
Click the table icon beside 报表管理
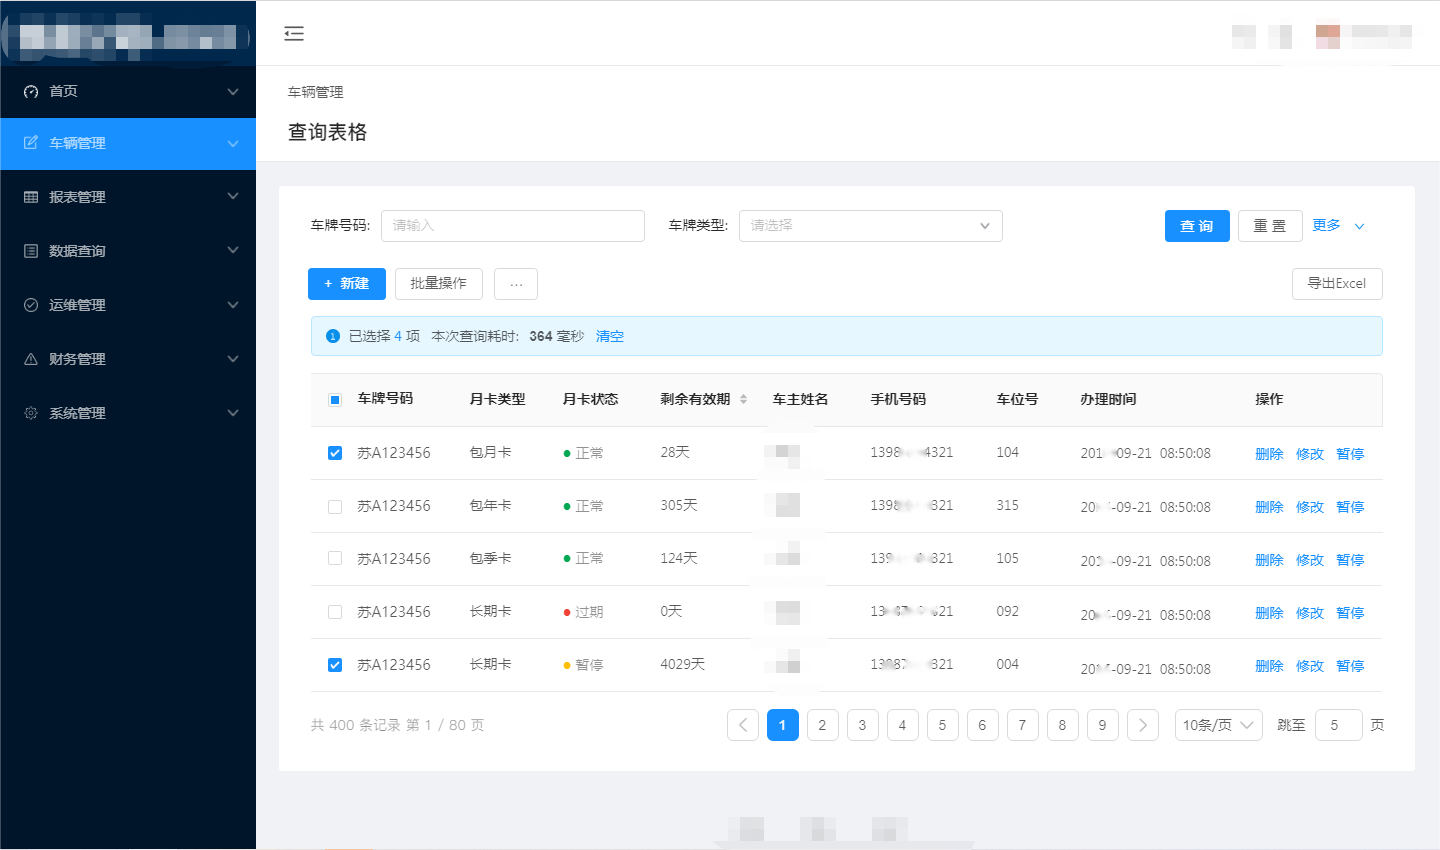[x=31, y=197]
